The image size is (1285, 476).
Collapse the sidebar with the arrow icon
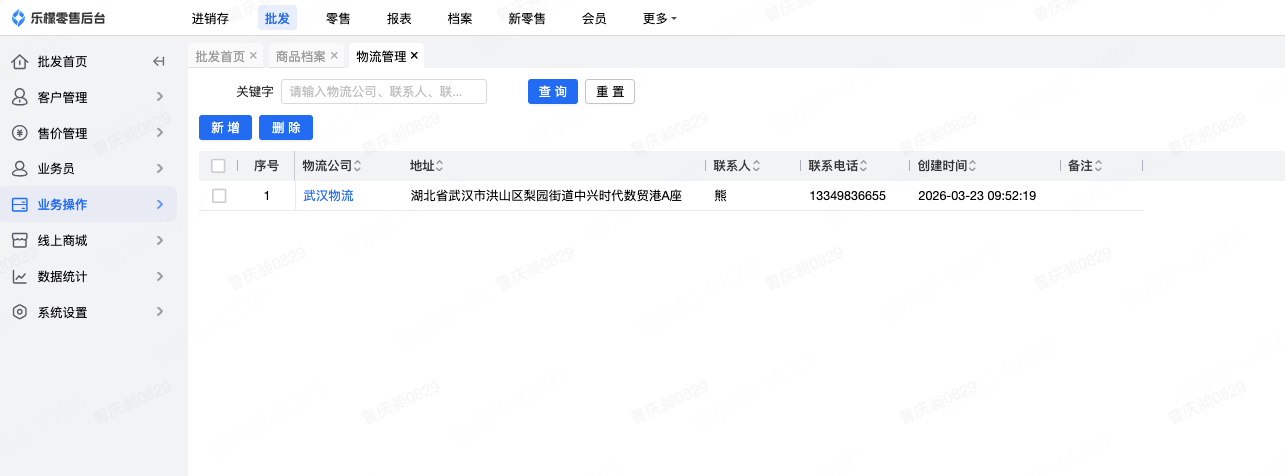pos(158,62)
